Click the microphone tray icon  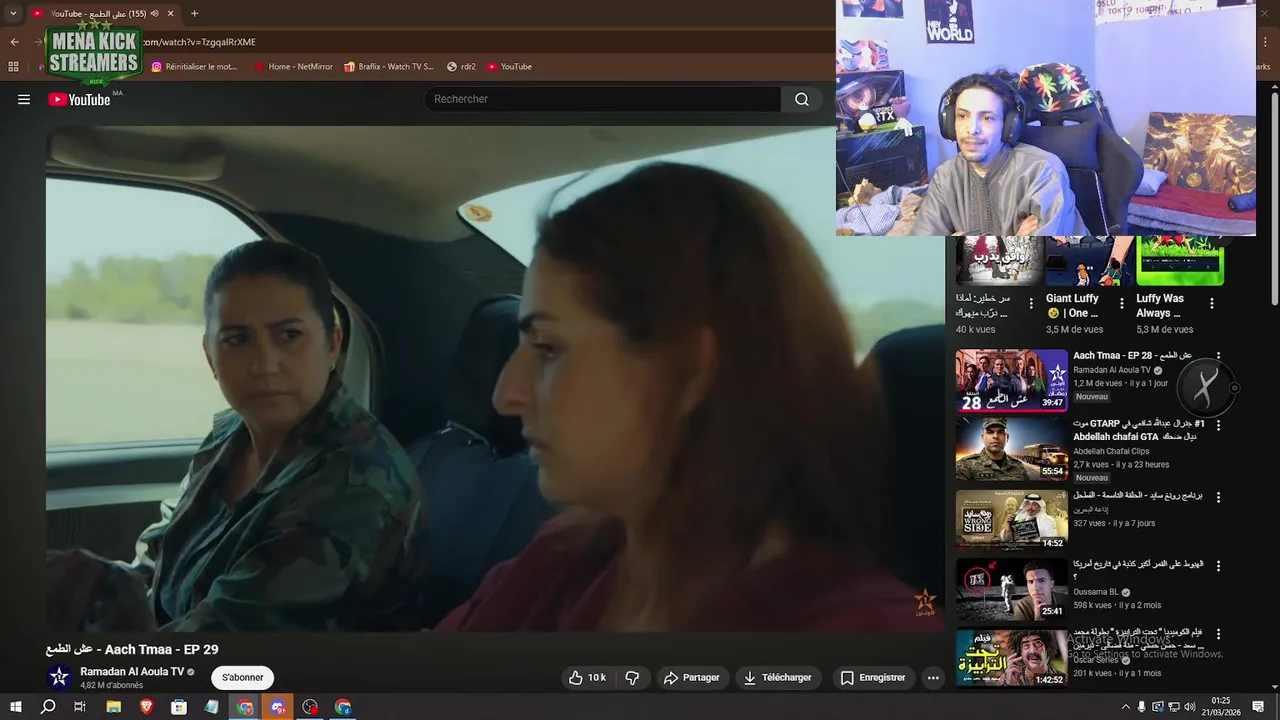point(1142,707)
